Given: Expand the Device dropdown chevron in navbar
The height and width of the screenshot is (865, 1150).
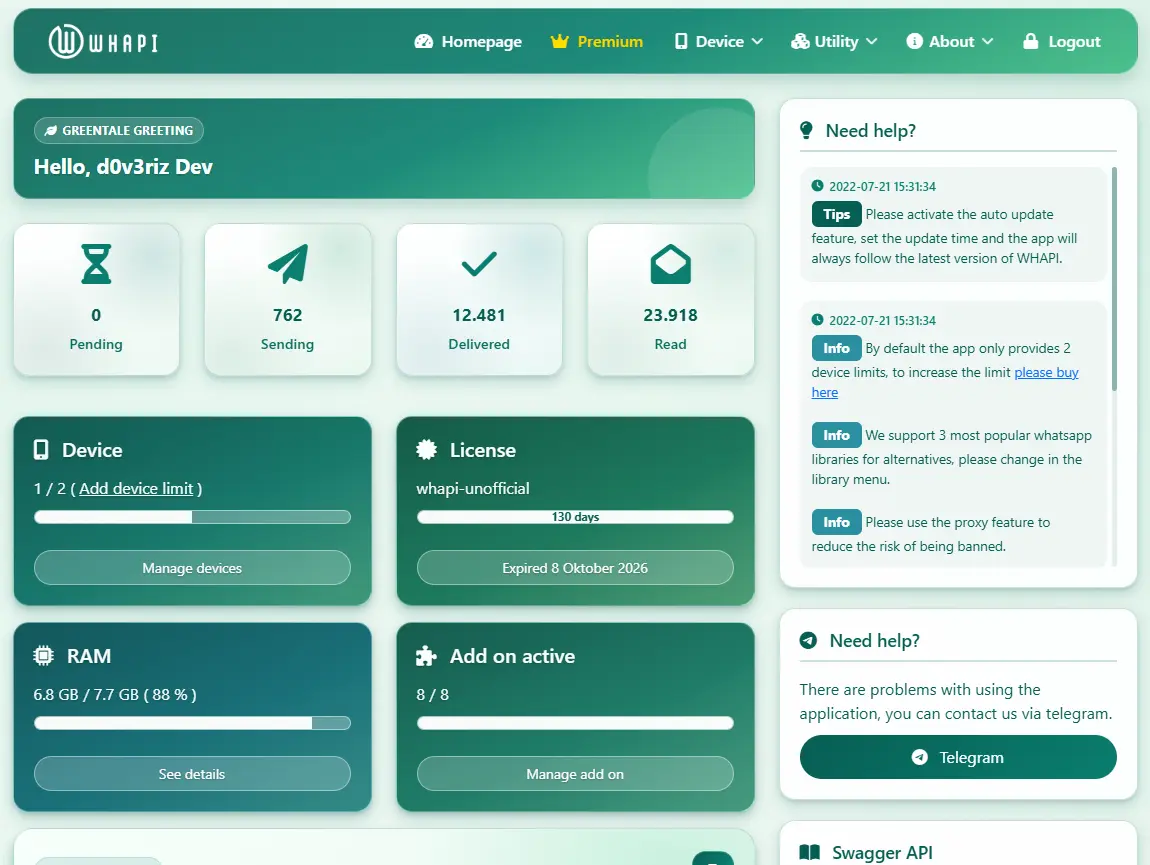Looking at the screenshot, I should coord(757,42).
